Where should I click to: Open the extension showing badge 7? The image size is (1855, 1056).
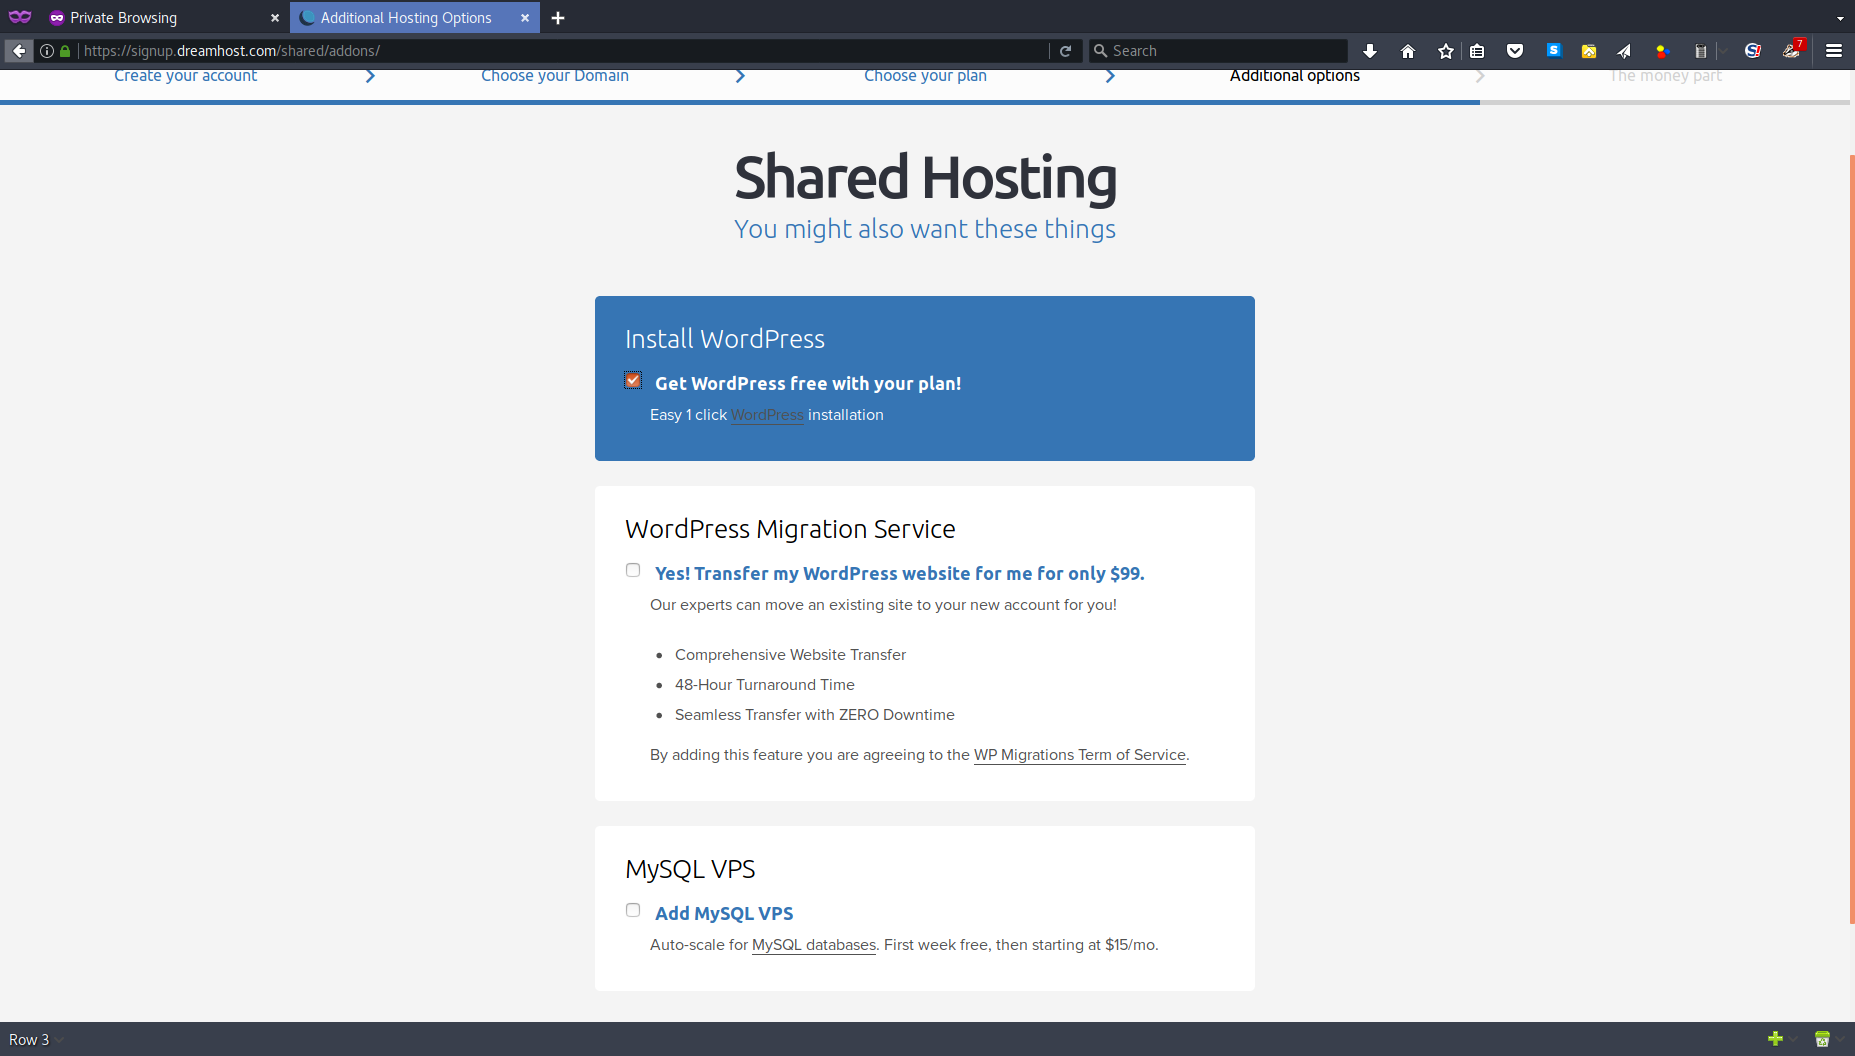click(1792, 50)
